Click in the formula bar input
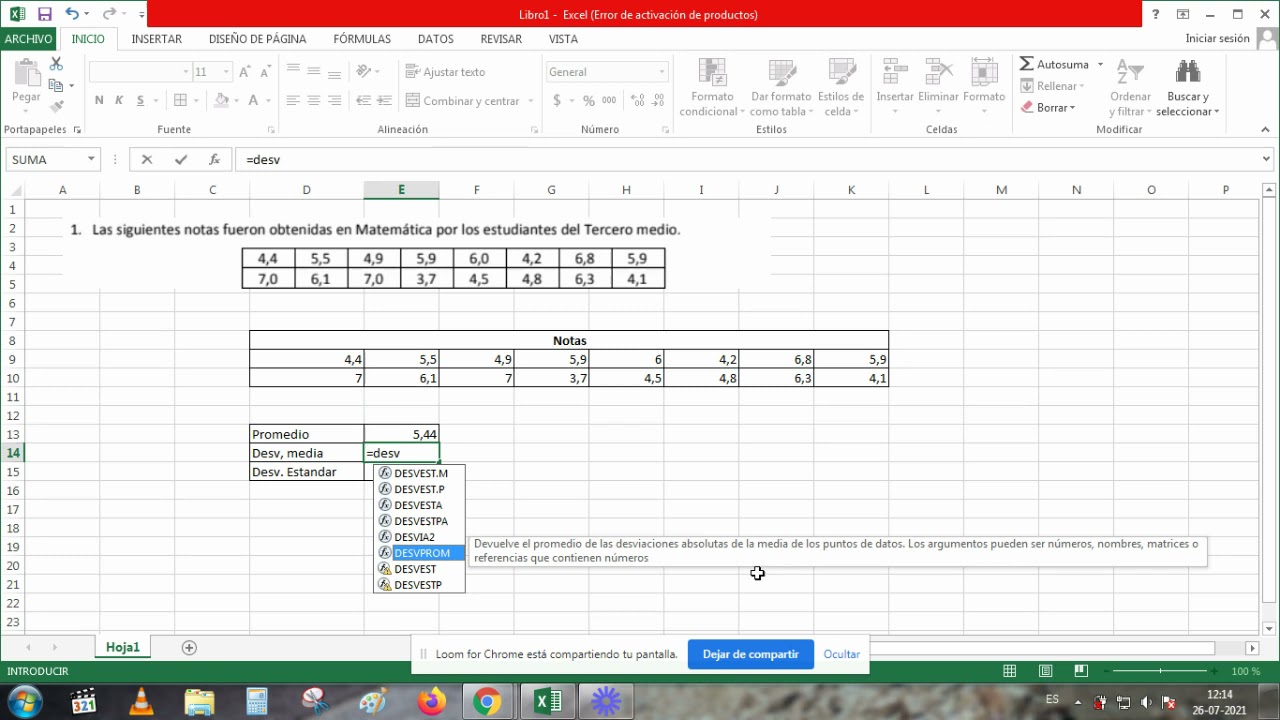This screenshot has width=1280, height=720. [x=745, y=159]
